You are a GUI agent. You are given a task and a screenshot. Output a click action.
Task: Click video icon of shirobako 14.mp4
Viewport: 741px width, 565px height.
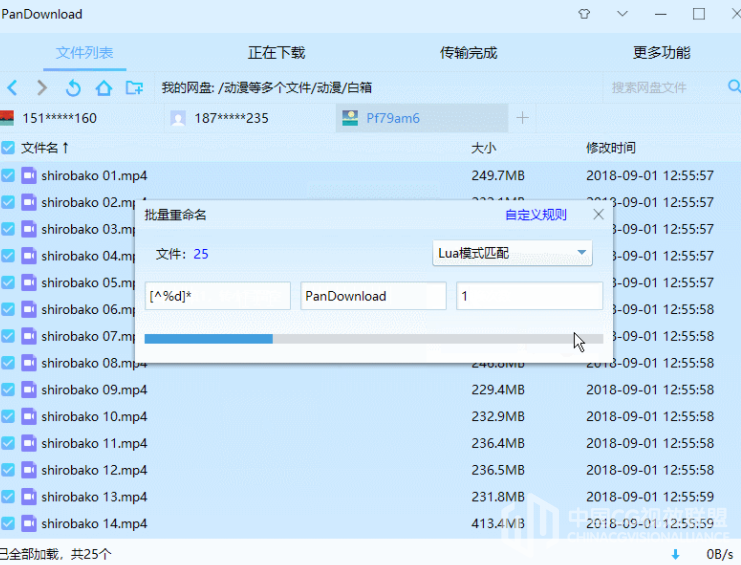(x=29, y=523)
